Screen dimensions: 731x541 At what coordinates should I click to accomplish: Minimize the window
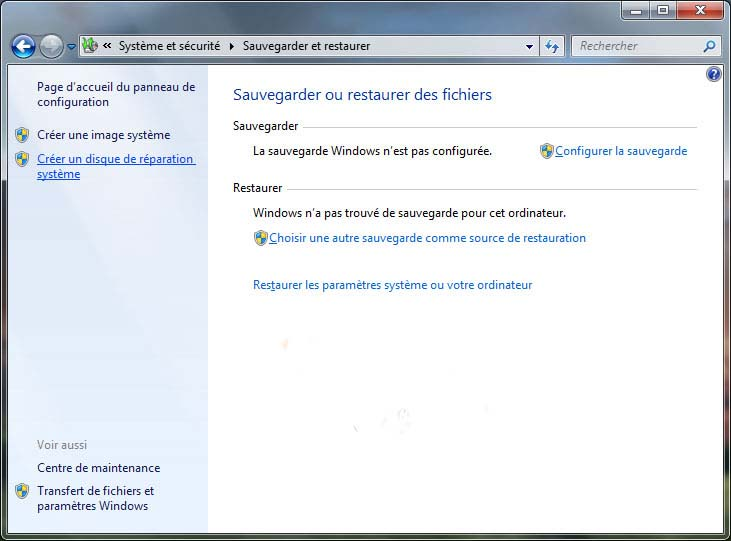636,10
